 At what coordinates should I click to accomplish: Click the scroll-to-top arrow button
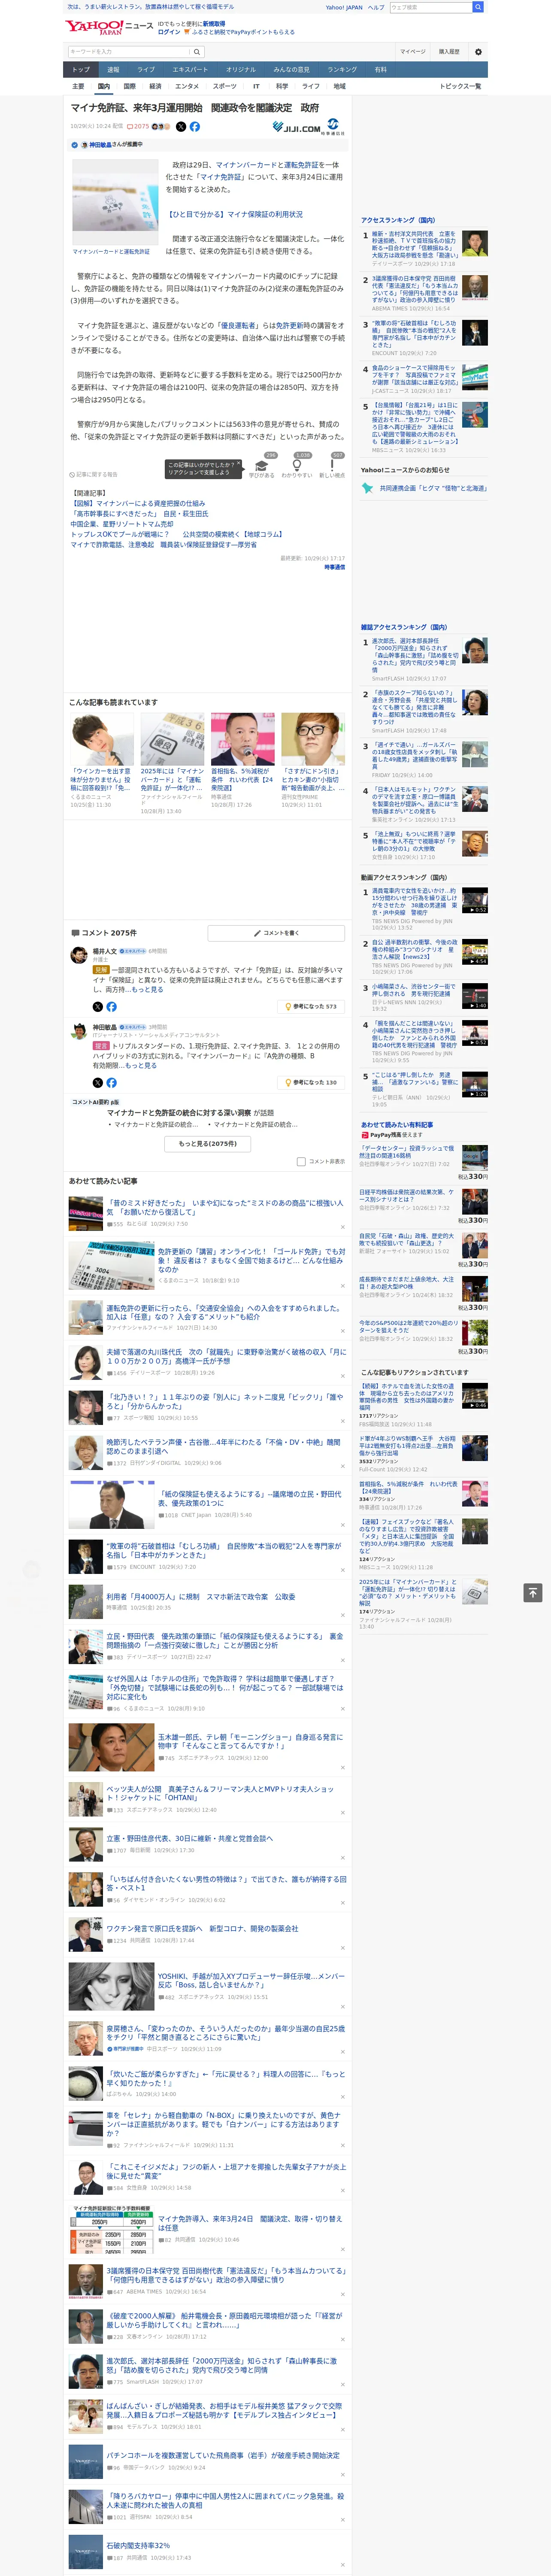(x=533, y=1593)
